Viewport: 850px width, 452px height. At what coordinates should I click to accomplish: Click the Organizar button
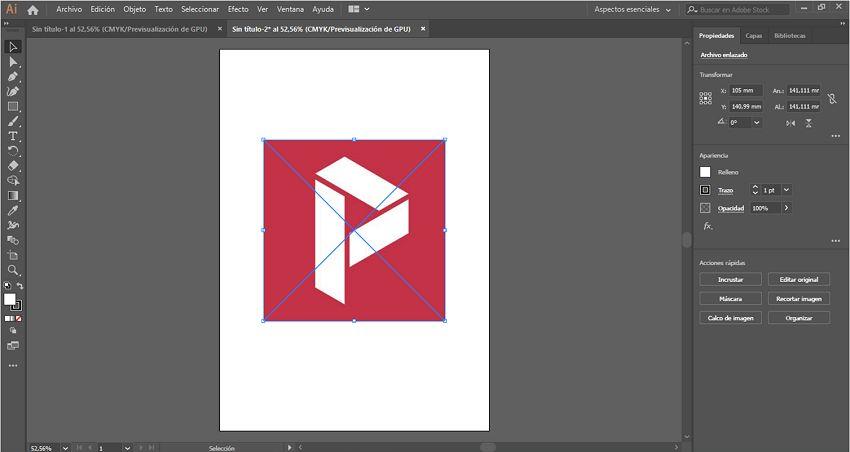pos(799,318)
